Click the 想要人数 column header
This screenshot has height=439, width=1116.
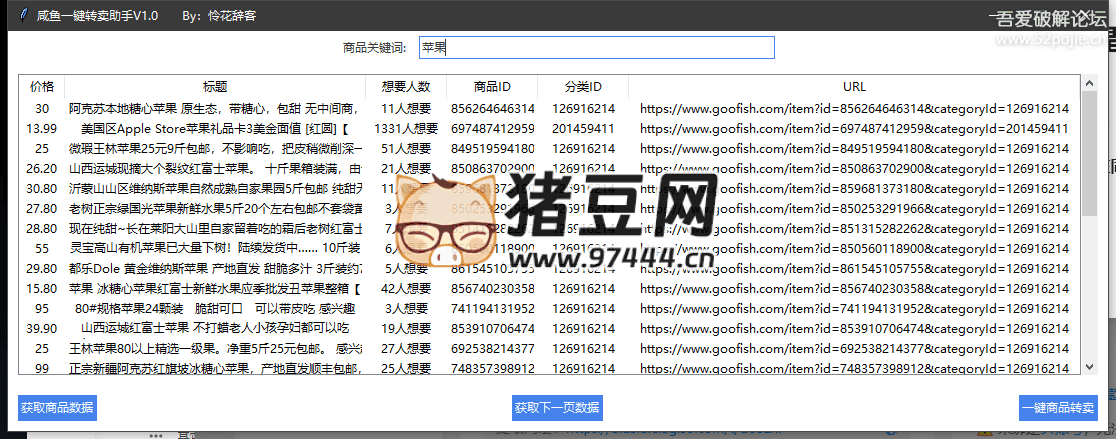406,87
